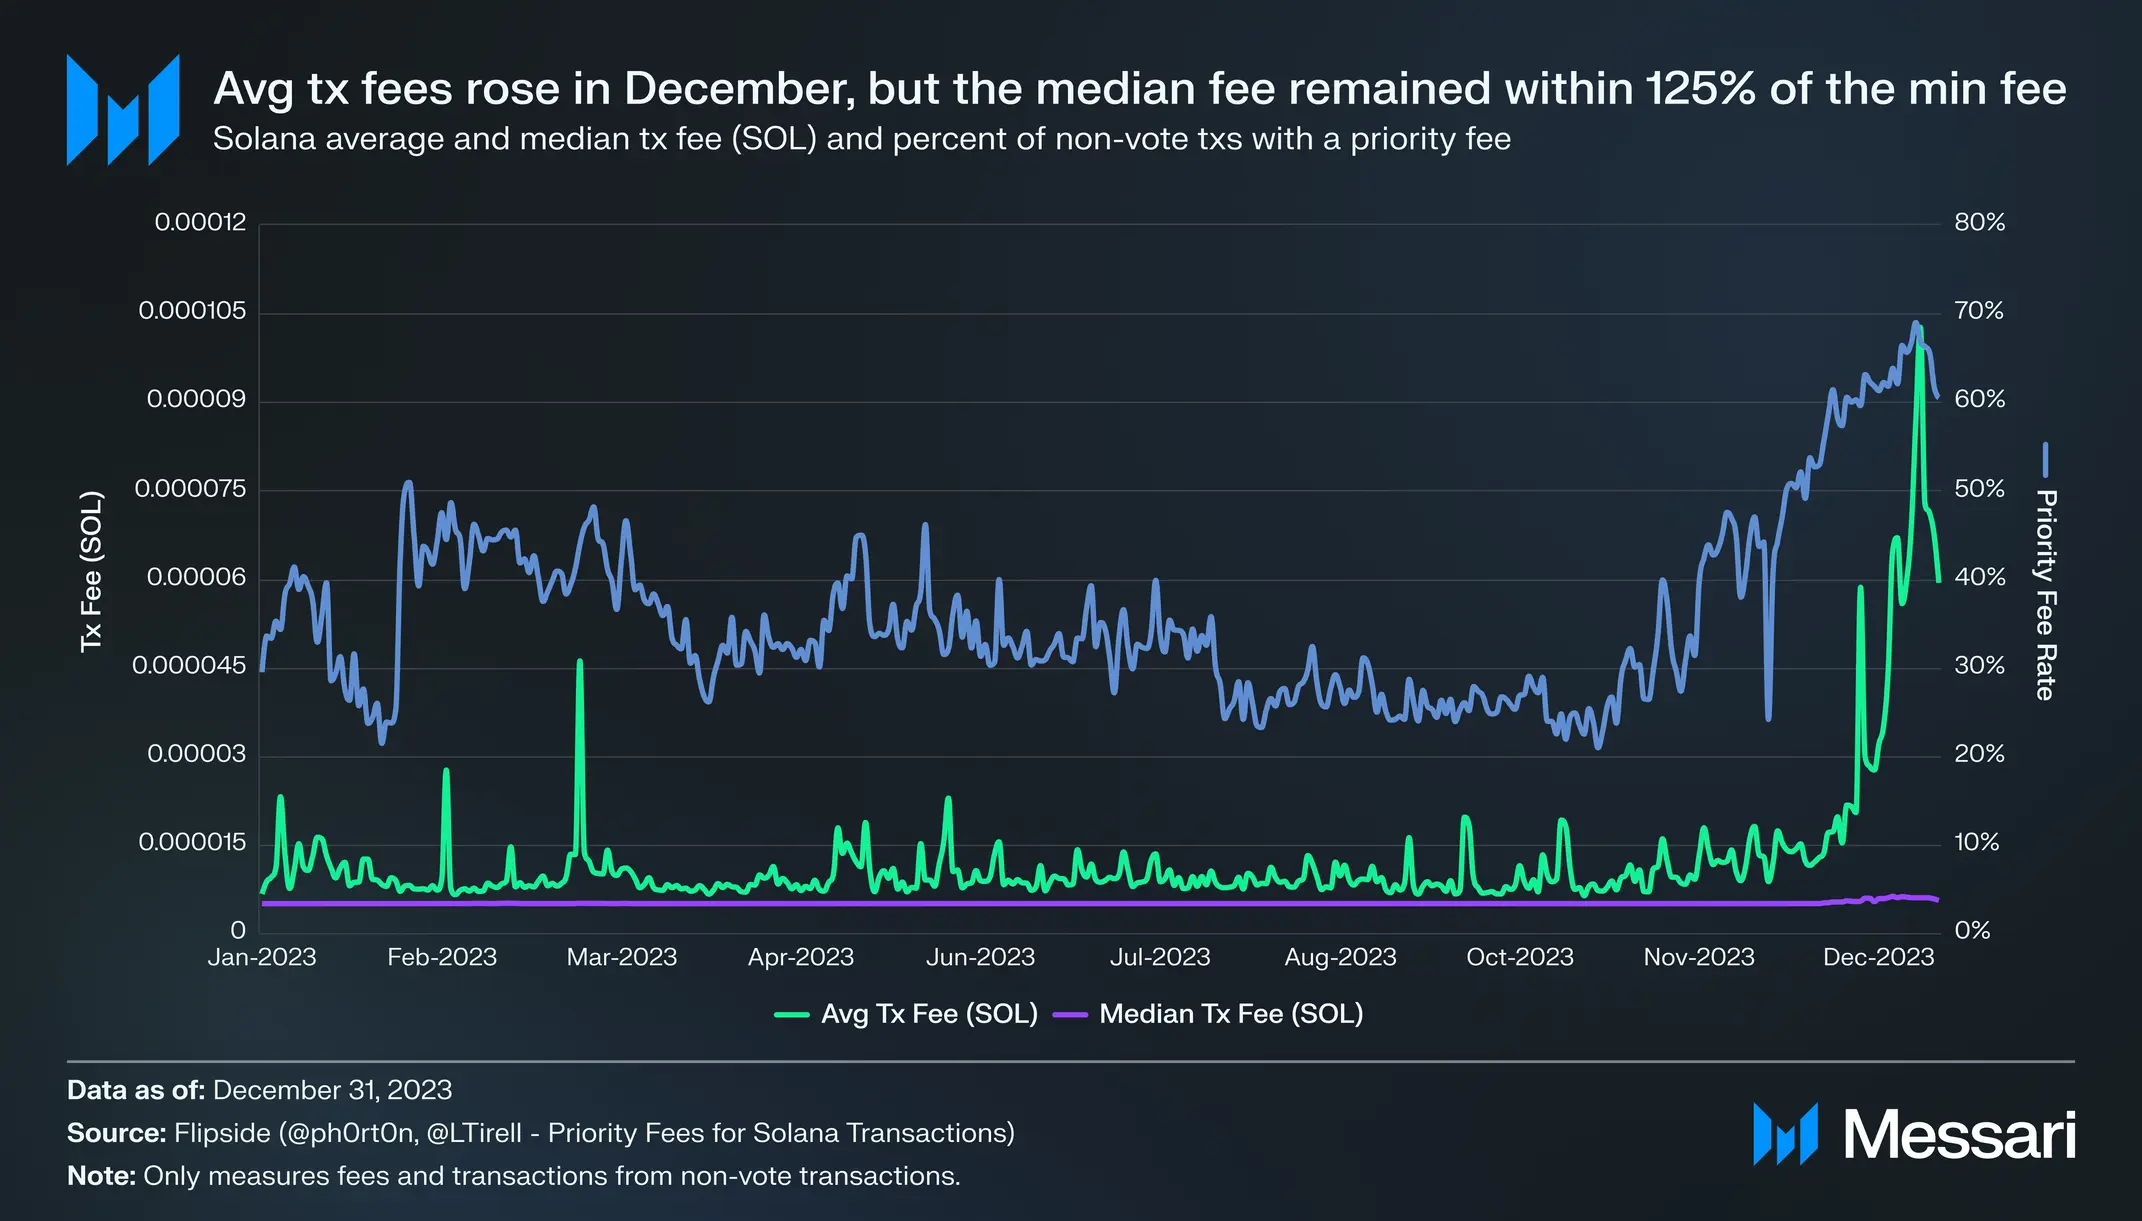Screen dimensions: 2142x1221
Task: Click the Priority Fee Rate axis label
Action: [2045, 595]
